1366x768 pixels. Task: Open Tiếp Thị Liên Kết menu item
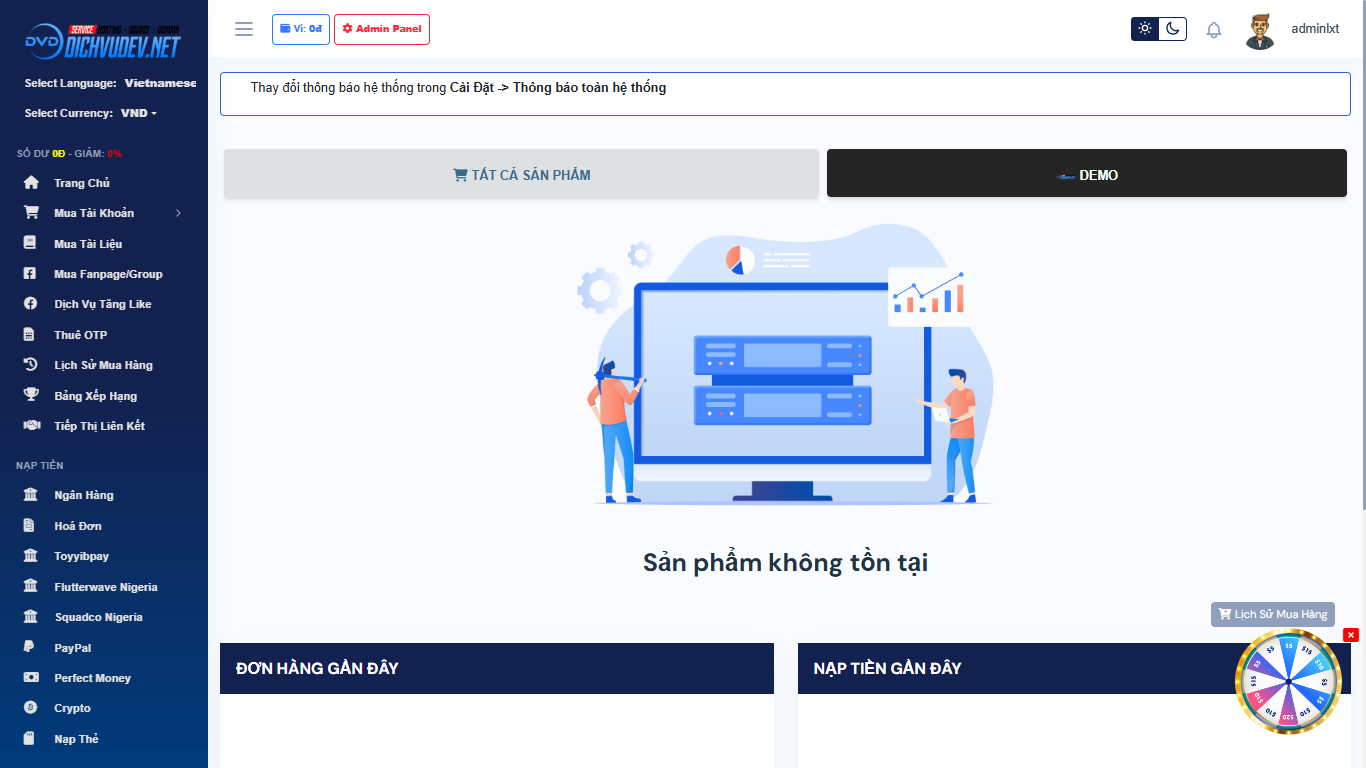[99, 426]
